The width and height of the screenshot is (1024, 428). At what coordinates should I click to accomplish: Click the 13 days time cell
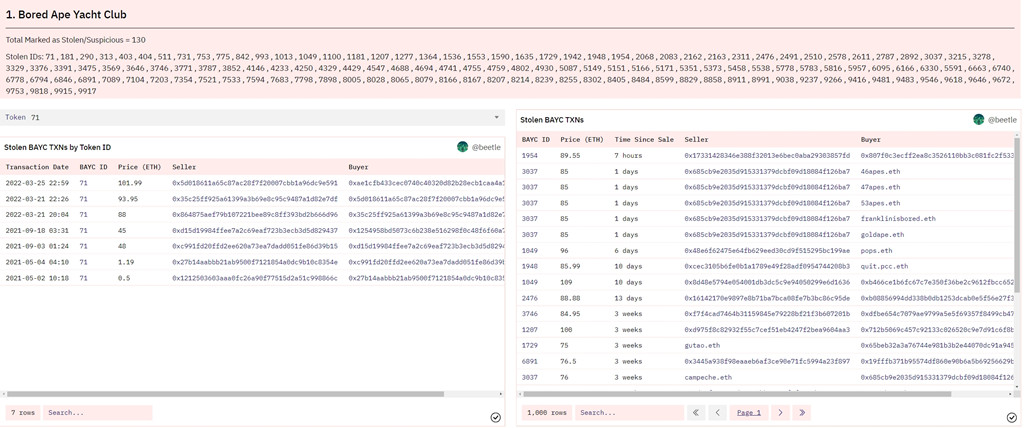click(629, 297)
